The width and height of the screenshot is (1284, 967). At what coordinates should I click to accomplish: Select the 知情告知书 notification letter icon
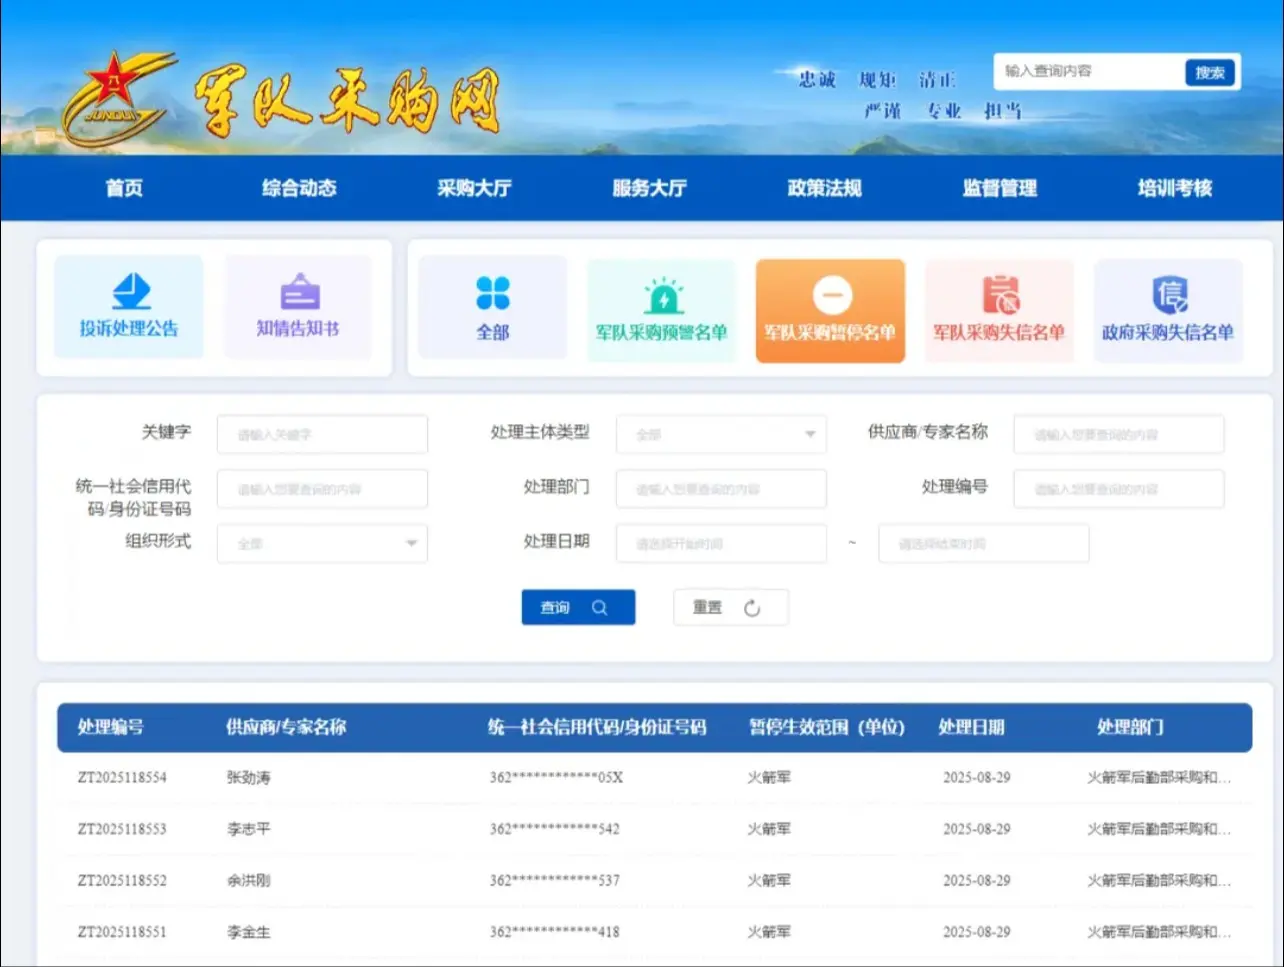coord(297,307)
